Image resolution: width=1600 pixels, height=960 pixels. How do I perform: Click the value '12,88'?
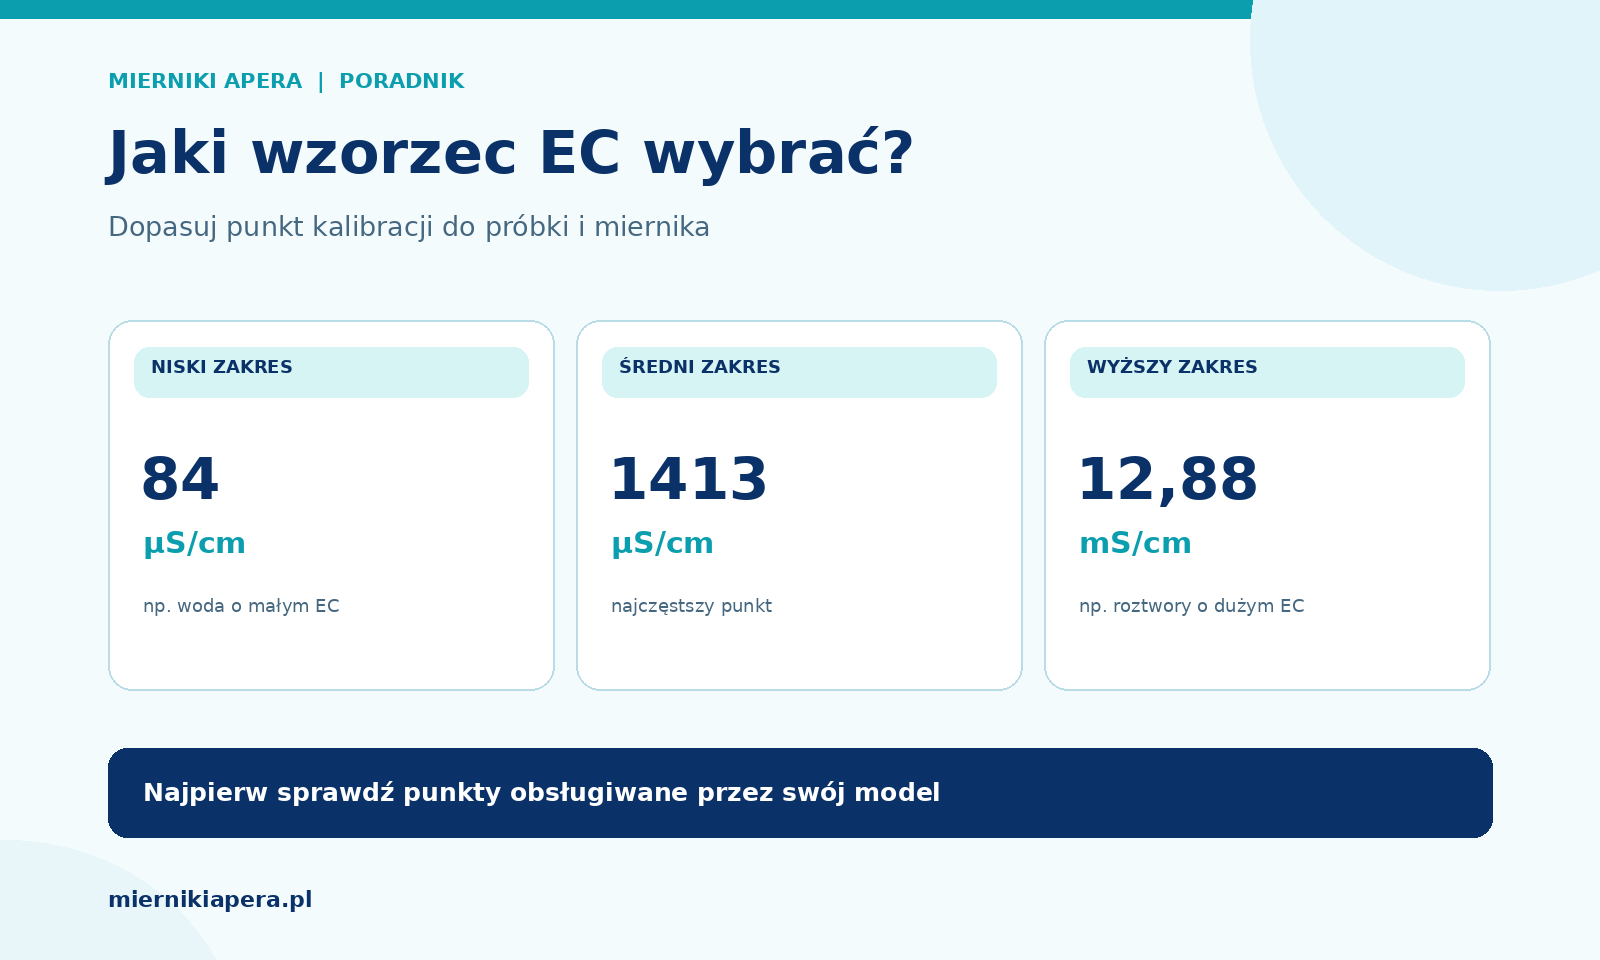(1167, 481)
